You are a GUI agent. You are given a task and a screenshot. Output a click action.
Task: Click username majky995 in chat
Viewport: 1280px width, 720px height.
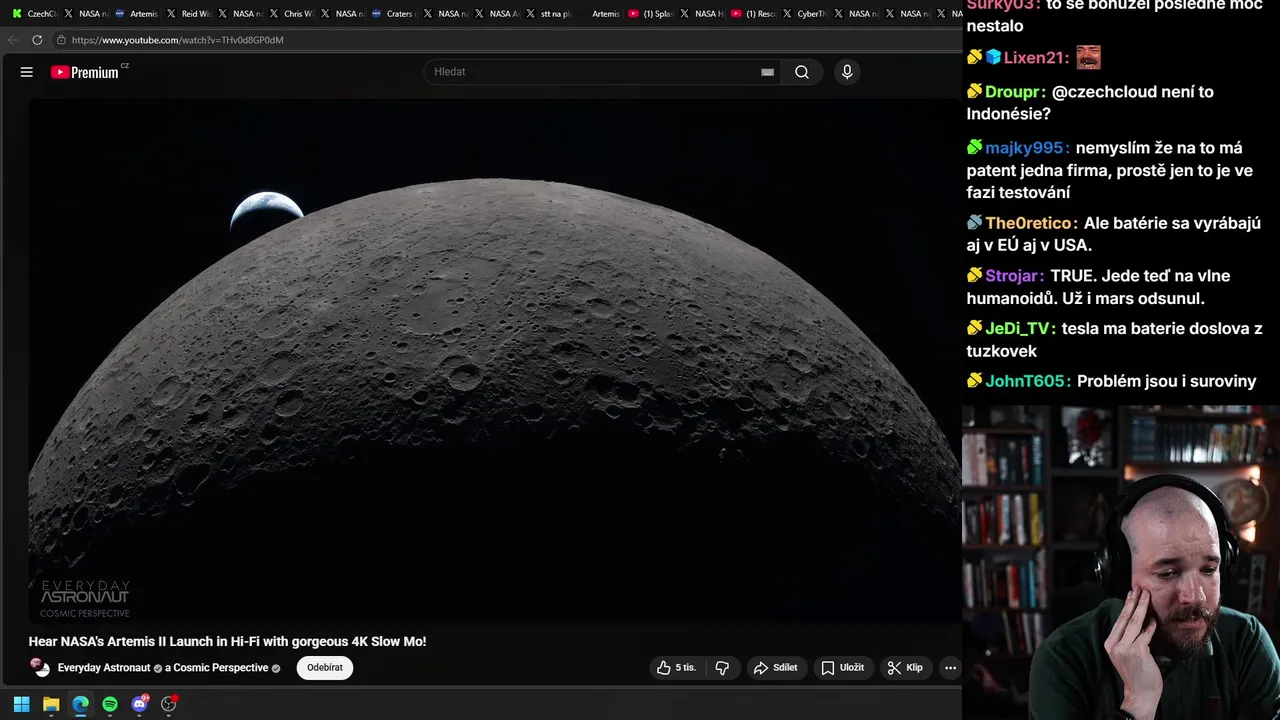1027,148
